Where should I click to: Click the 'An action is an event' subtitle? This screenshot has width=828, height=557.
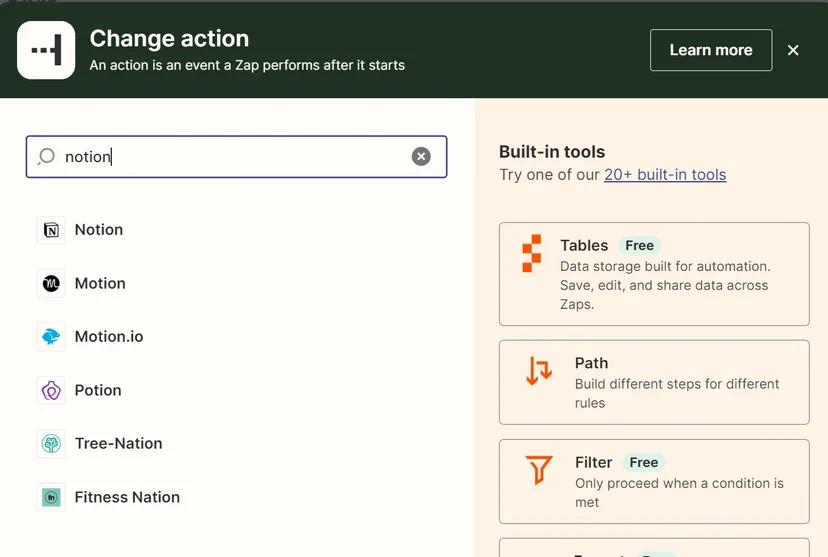click(x=247, y=65)
